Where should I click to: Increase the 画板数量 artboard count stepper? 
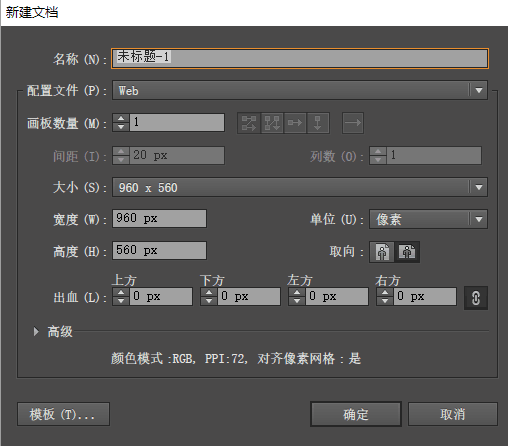coord(121,118)
